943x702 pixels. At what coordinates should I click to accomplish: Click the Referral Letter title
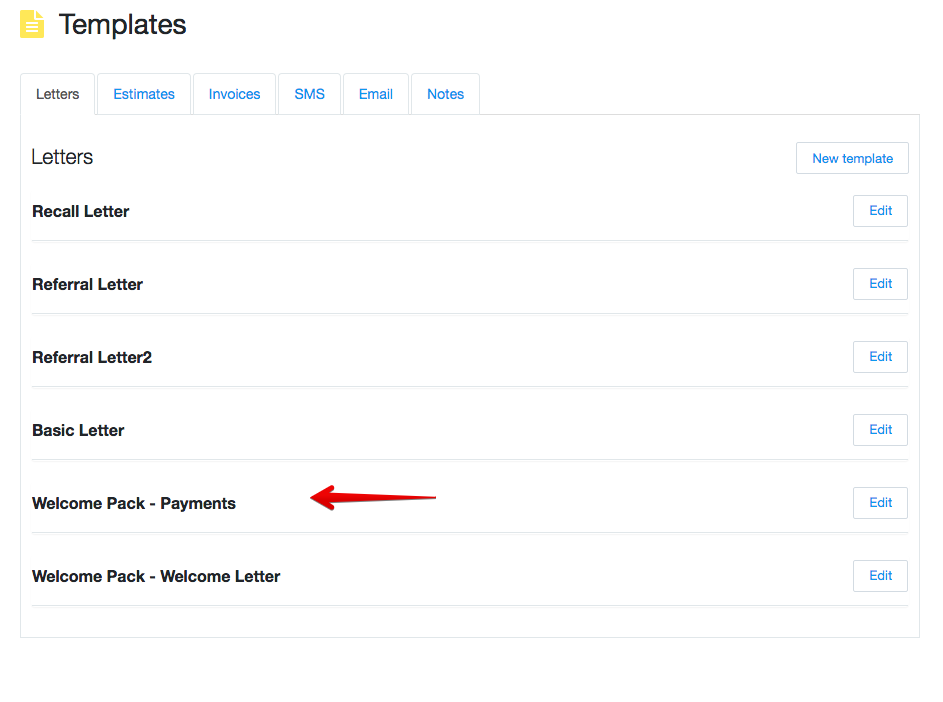(87, 285)
